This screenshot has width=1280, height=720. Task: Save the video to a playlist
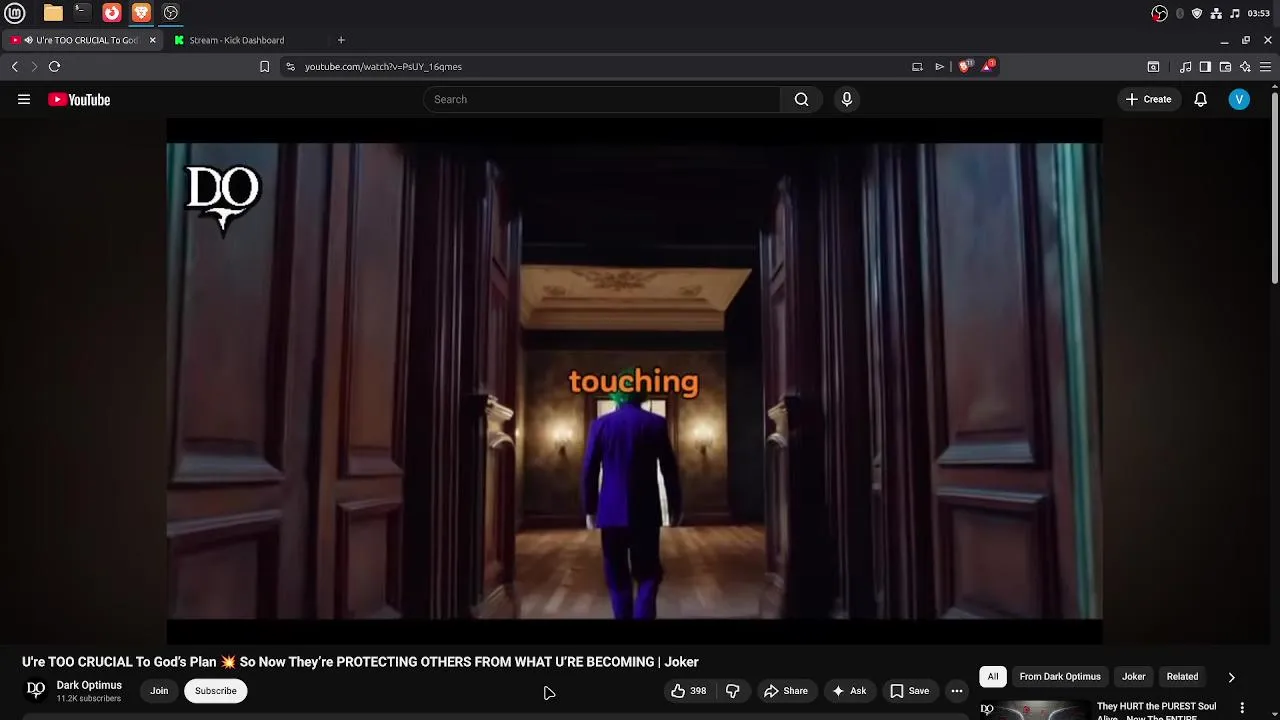pos(910,691)
